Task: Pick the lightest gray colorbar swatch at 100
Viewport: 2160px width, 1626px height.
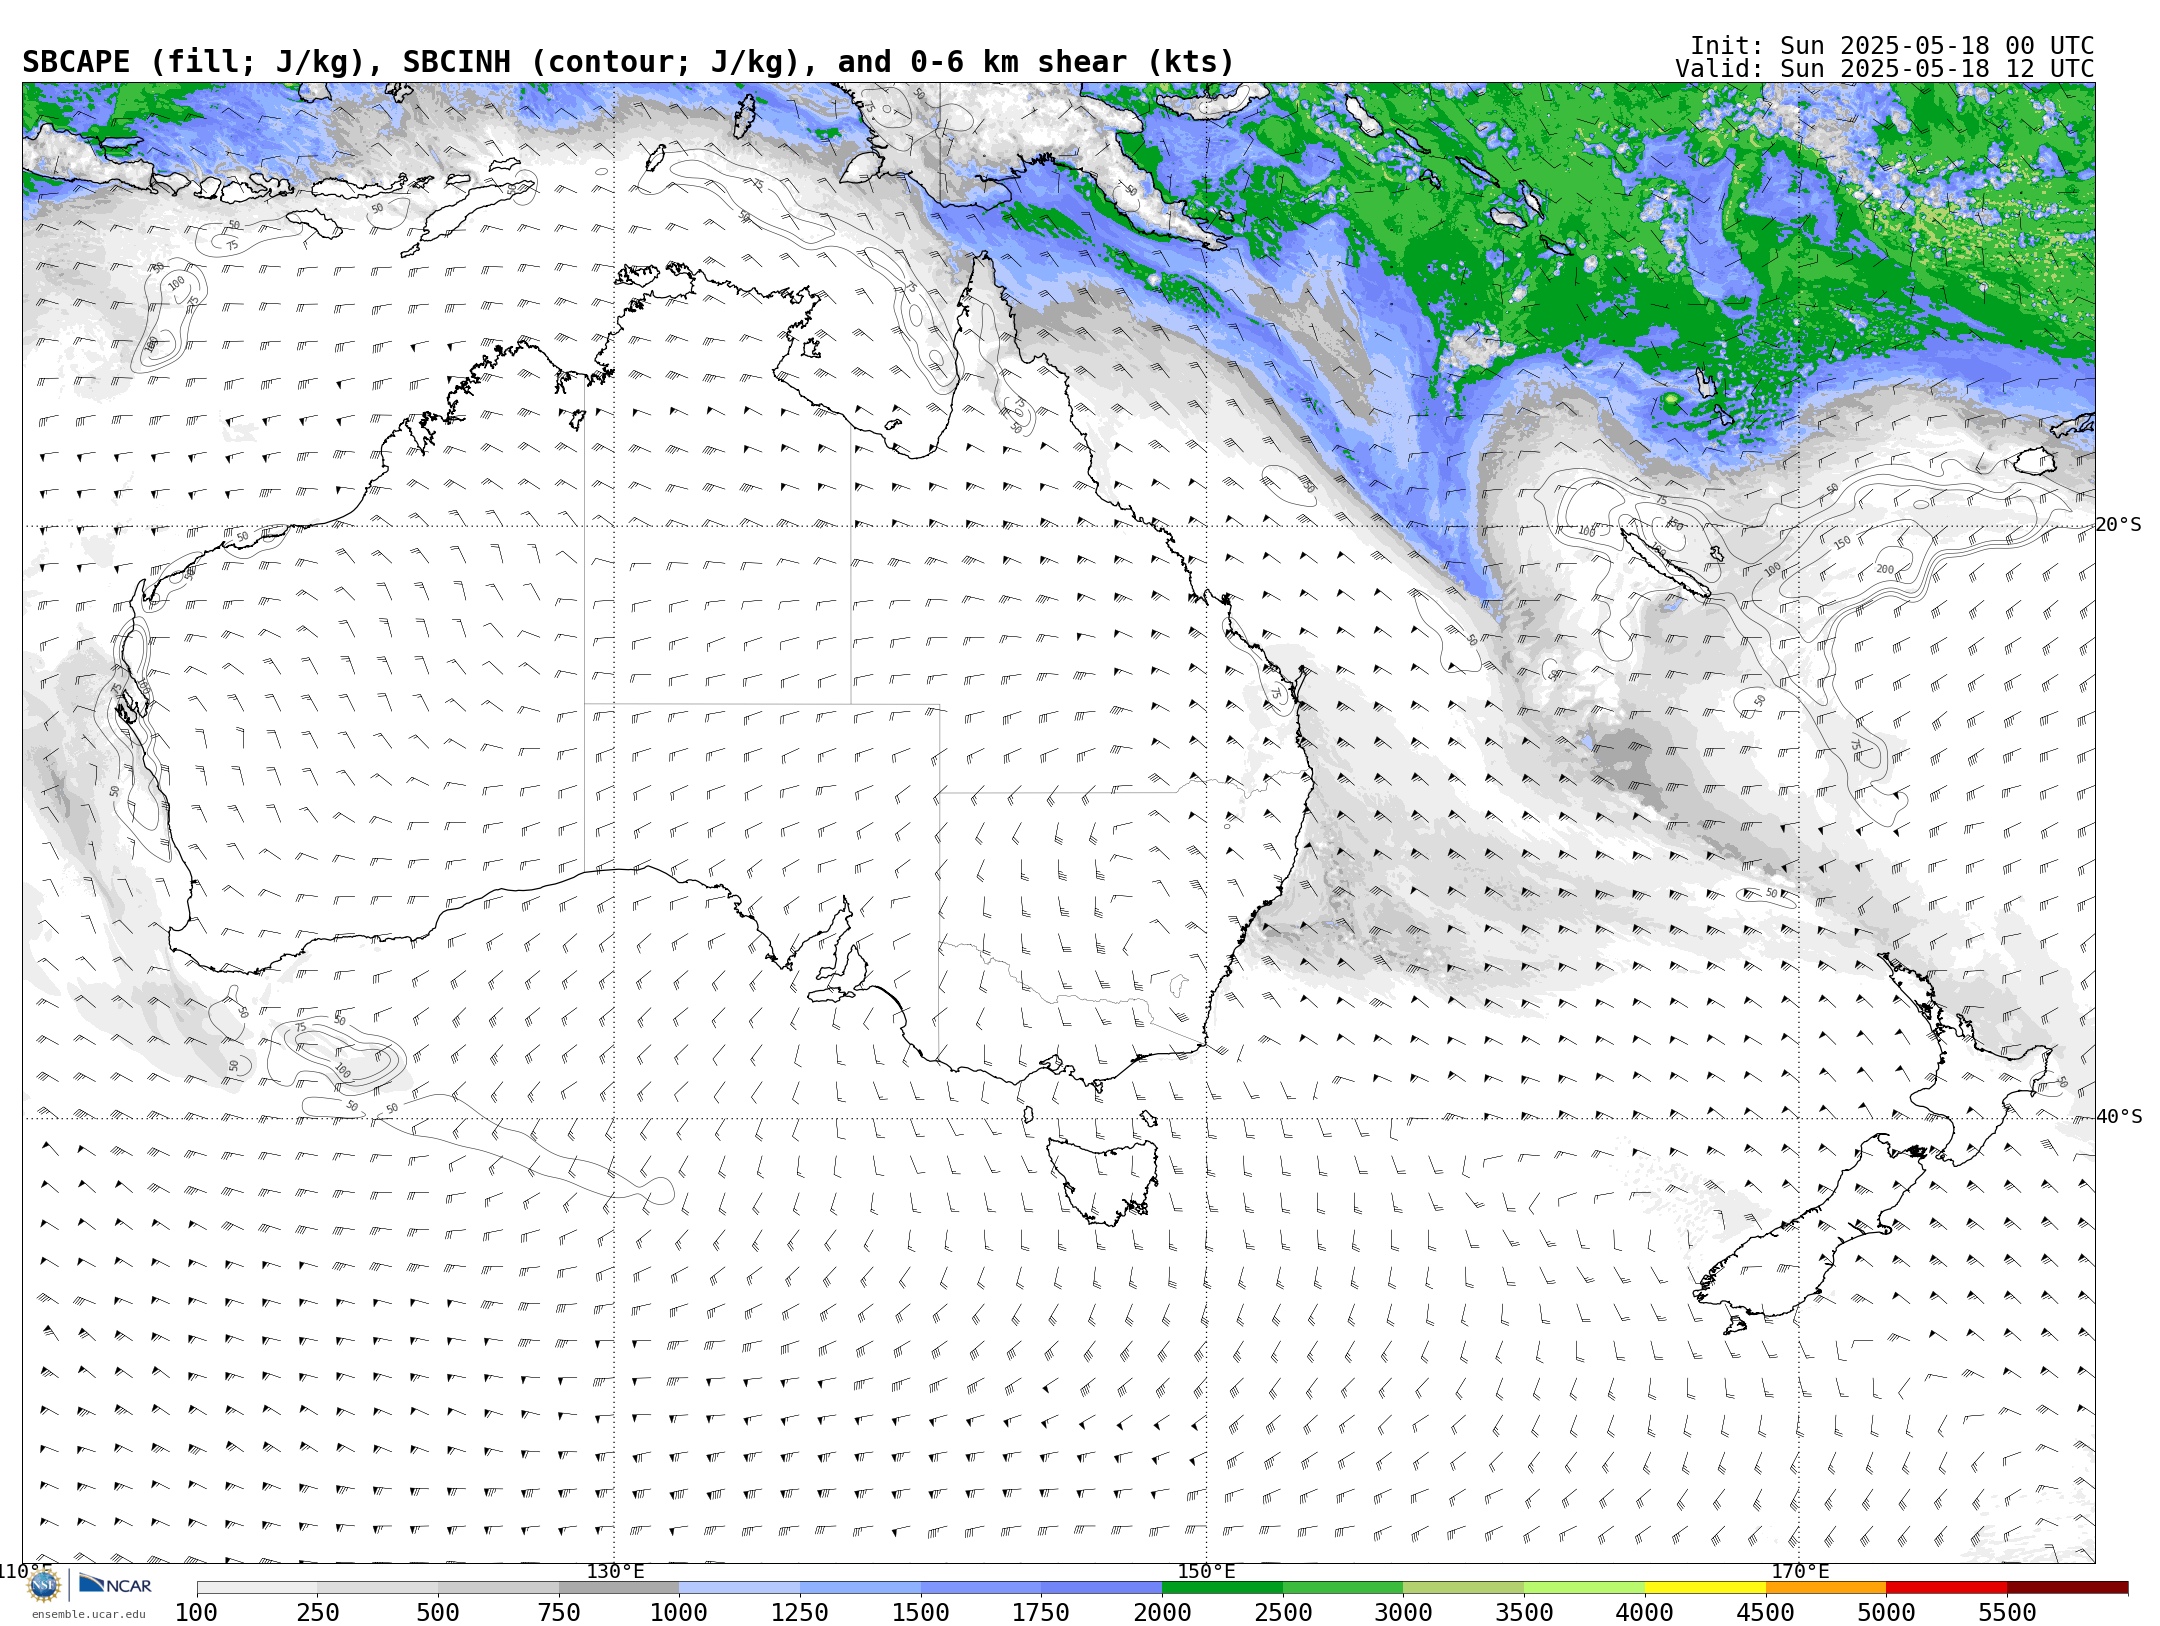Action: pos(257,1588)
